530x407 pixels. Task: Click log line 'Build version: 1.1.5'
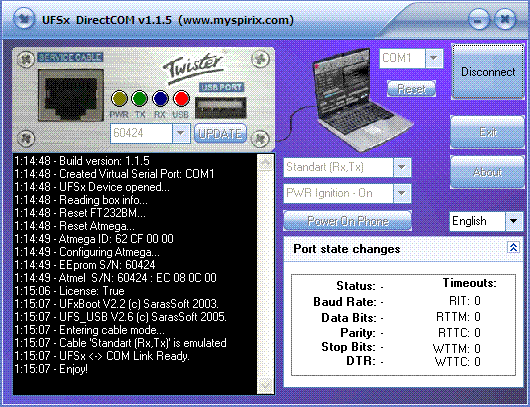click(82, 161)
